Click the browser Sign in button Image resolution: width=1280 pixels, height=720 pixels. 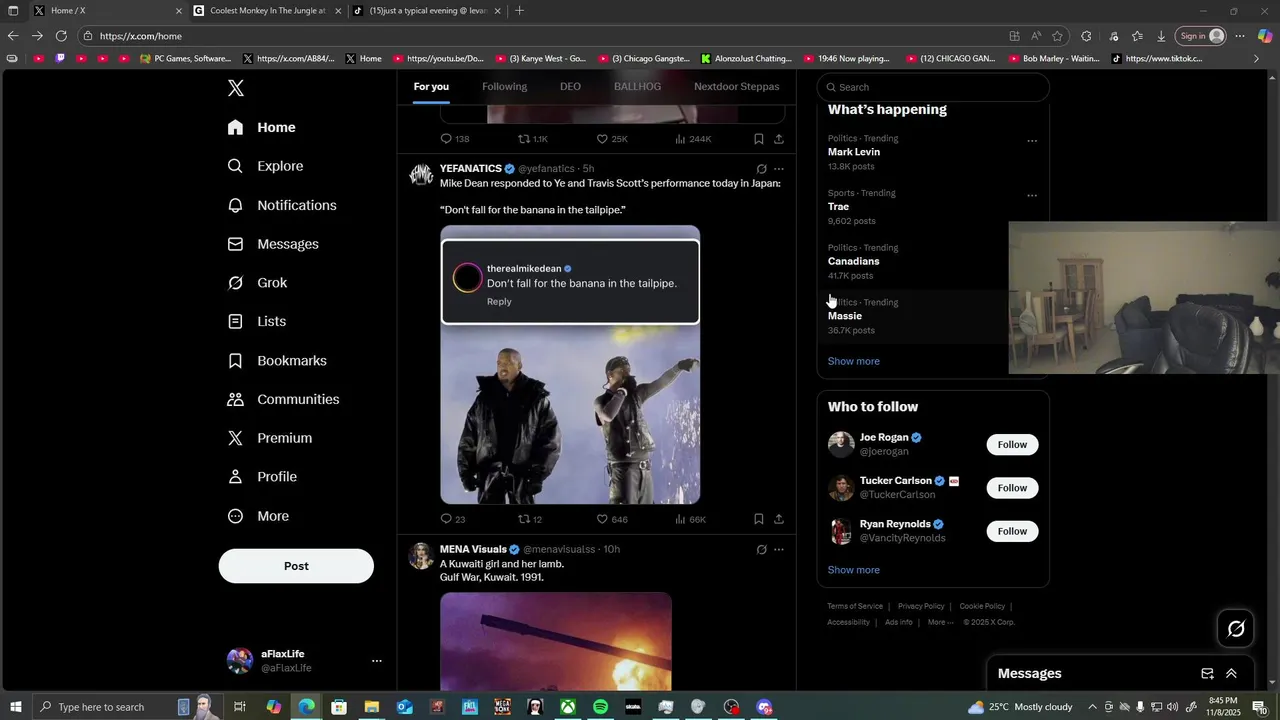coord(1201,36)
